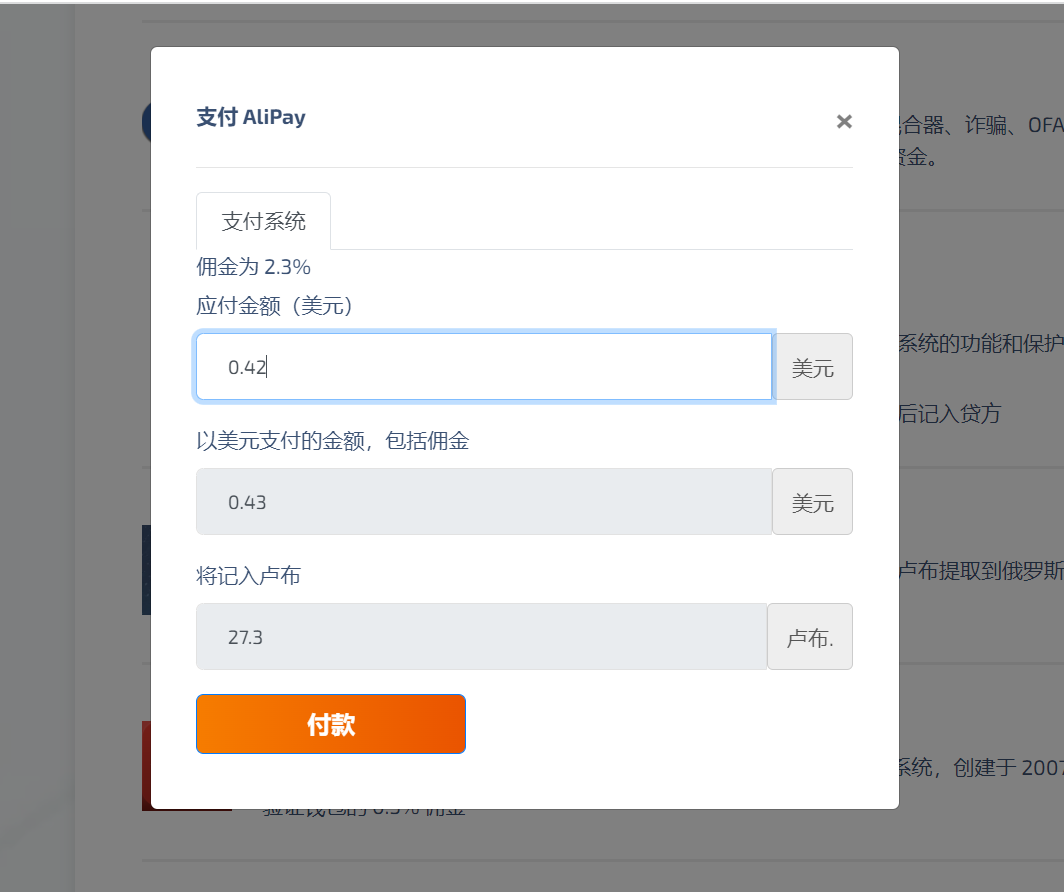
Task: Select the 支付系统 tab
Action: pos(263,221)
